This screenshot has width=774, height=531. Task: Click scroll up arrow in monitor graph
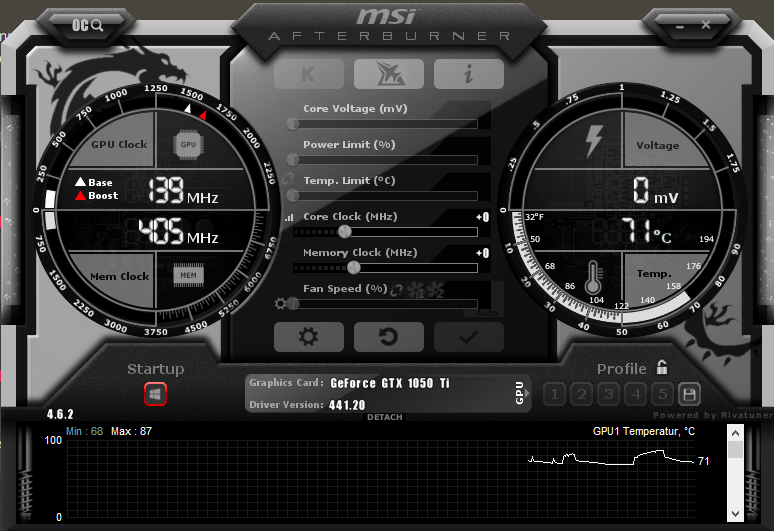pyautogui.click(x=735, y=433)
